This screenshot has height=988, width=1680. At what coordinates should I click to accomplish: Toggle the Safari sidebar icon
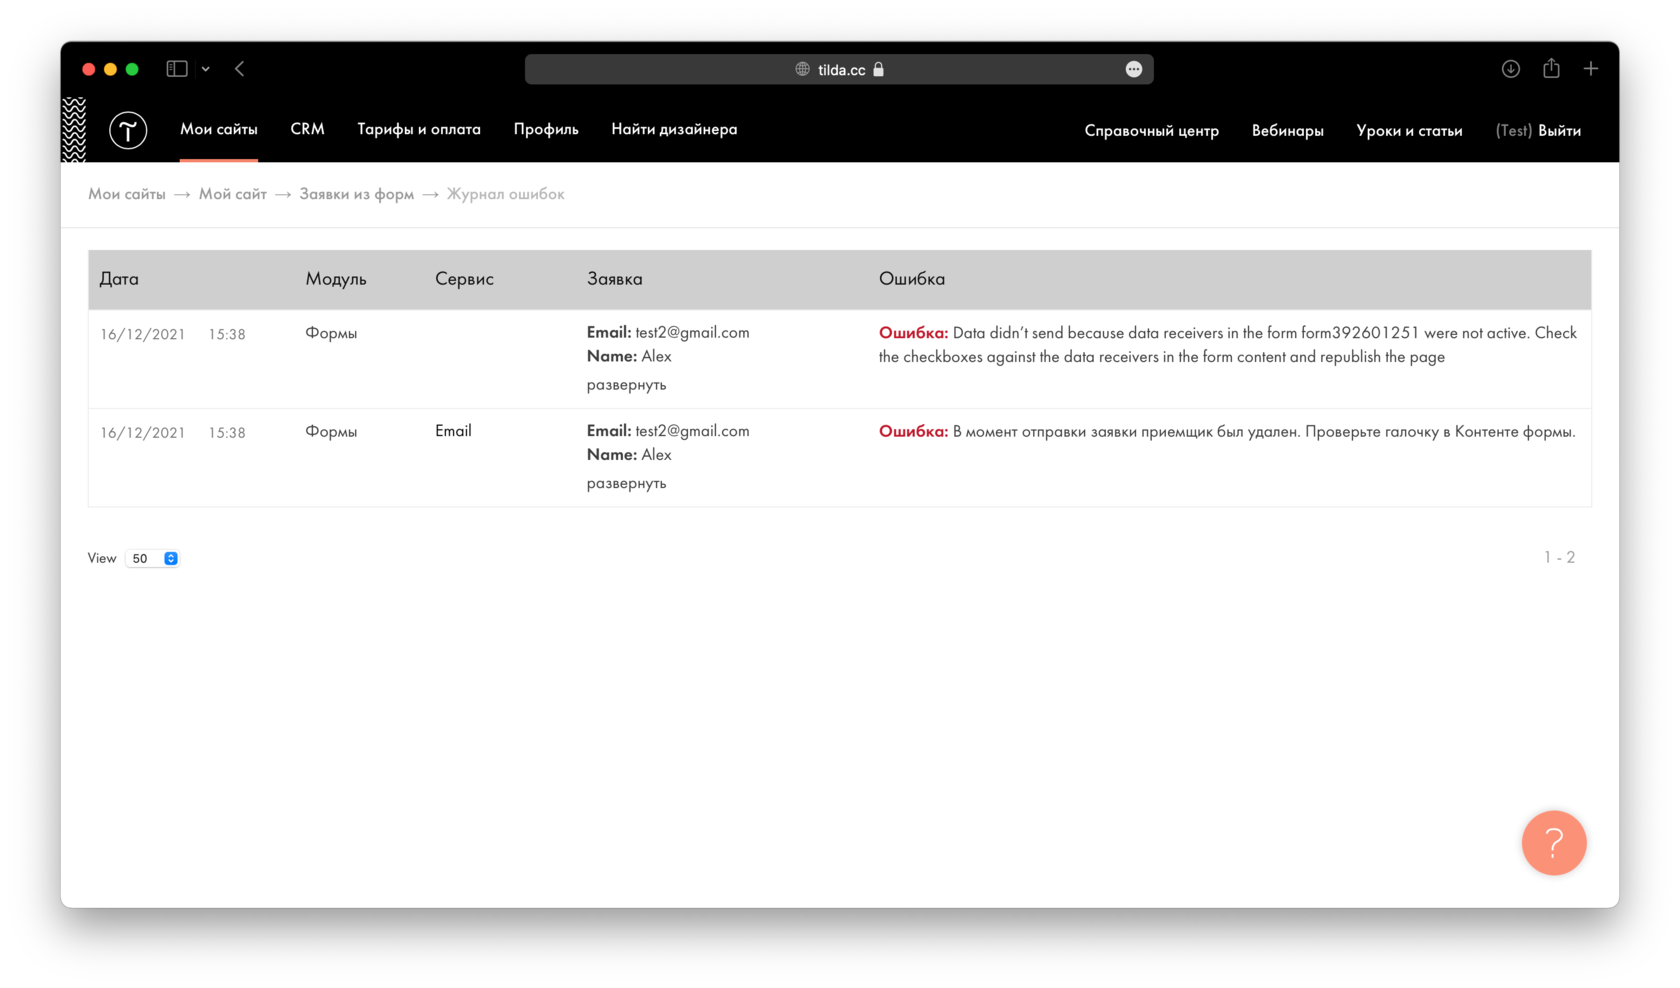click(177, 69)
